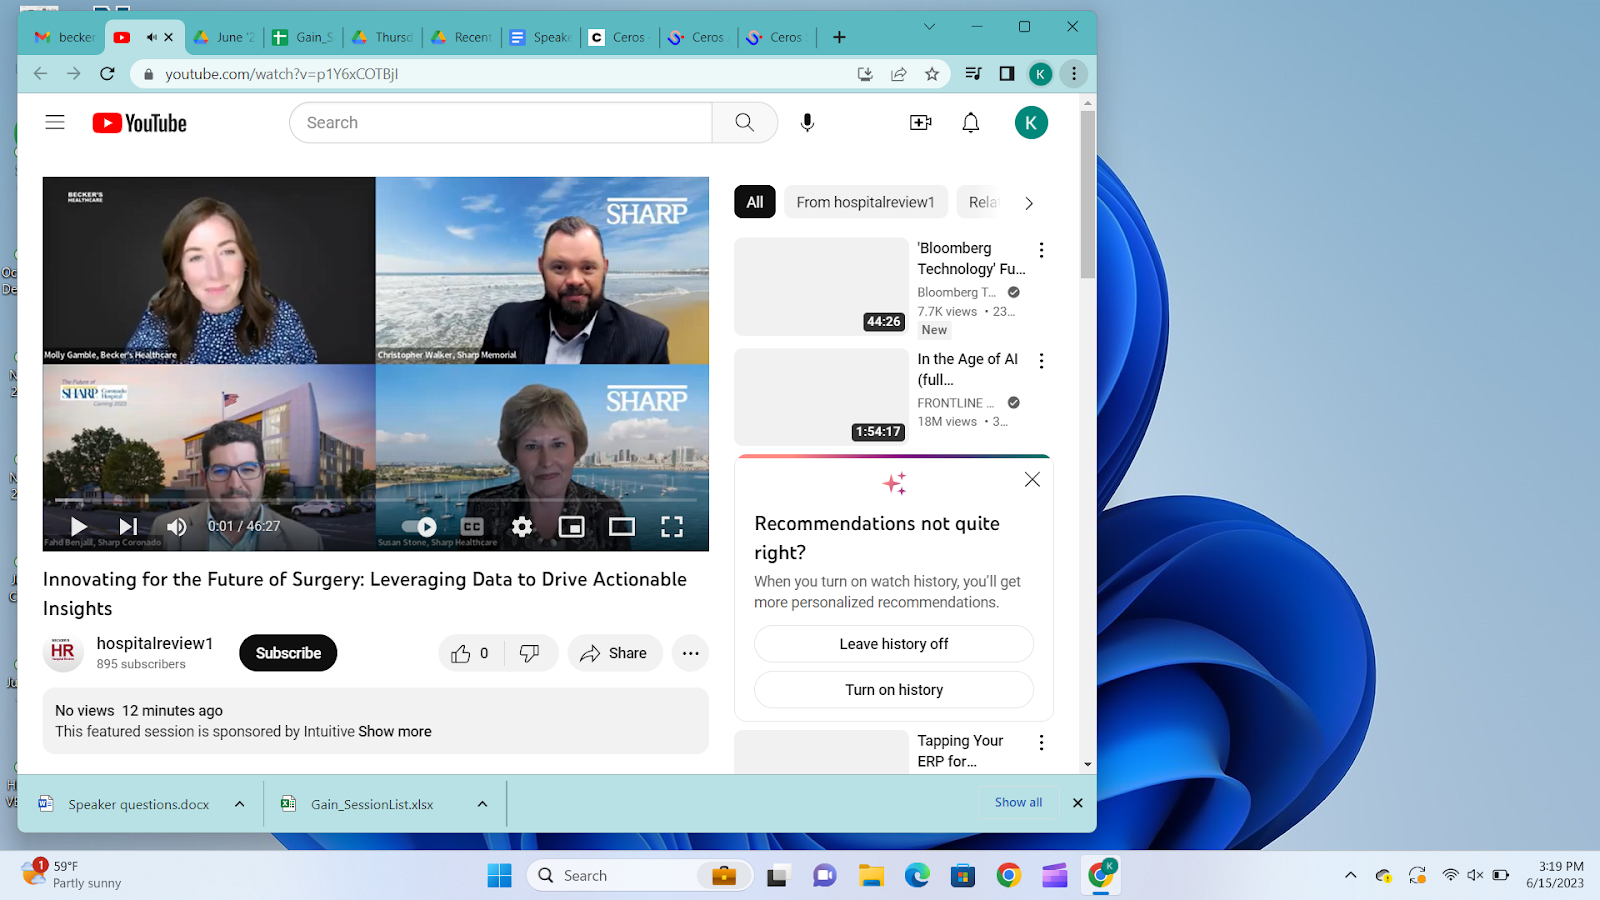
Task: Open Chrome profile K
Action: pyautogui.click(x=1041, y=74)
